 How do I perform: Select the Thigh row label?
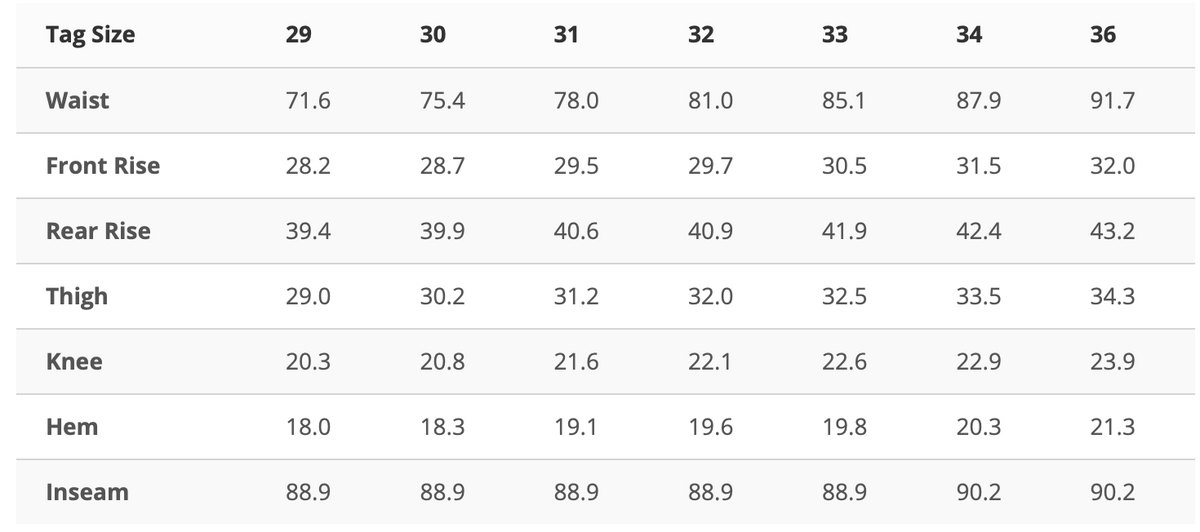77,297
